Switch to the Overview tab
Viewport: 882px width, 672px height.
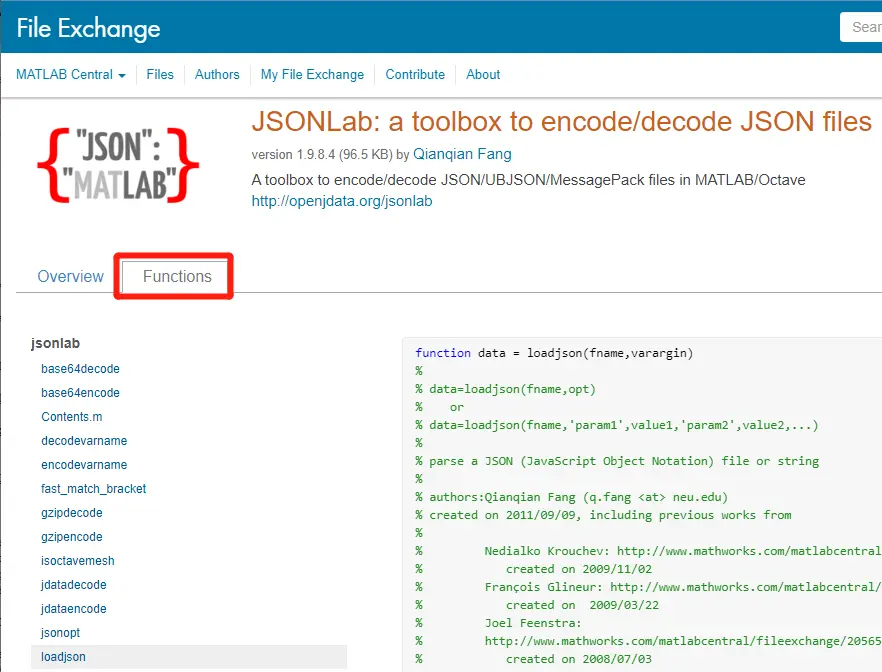[70, 277]
